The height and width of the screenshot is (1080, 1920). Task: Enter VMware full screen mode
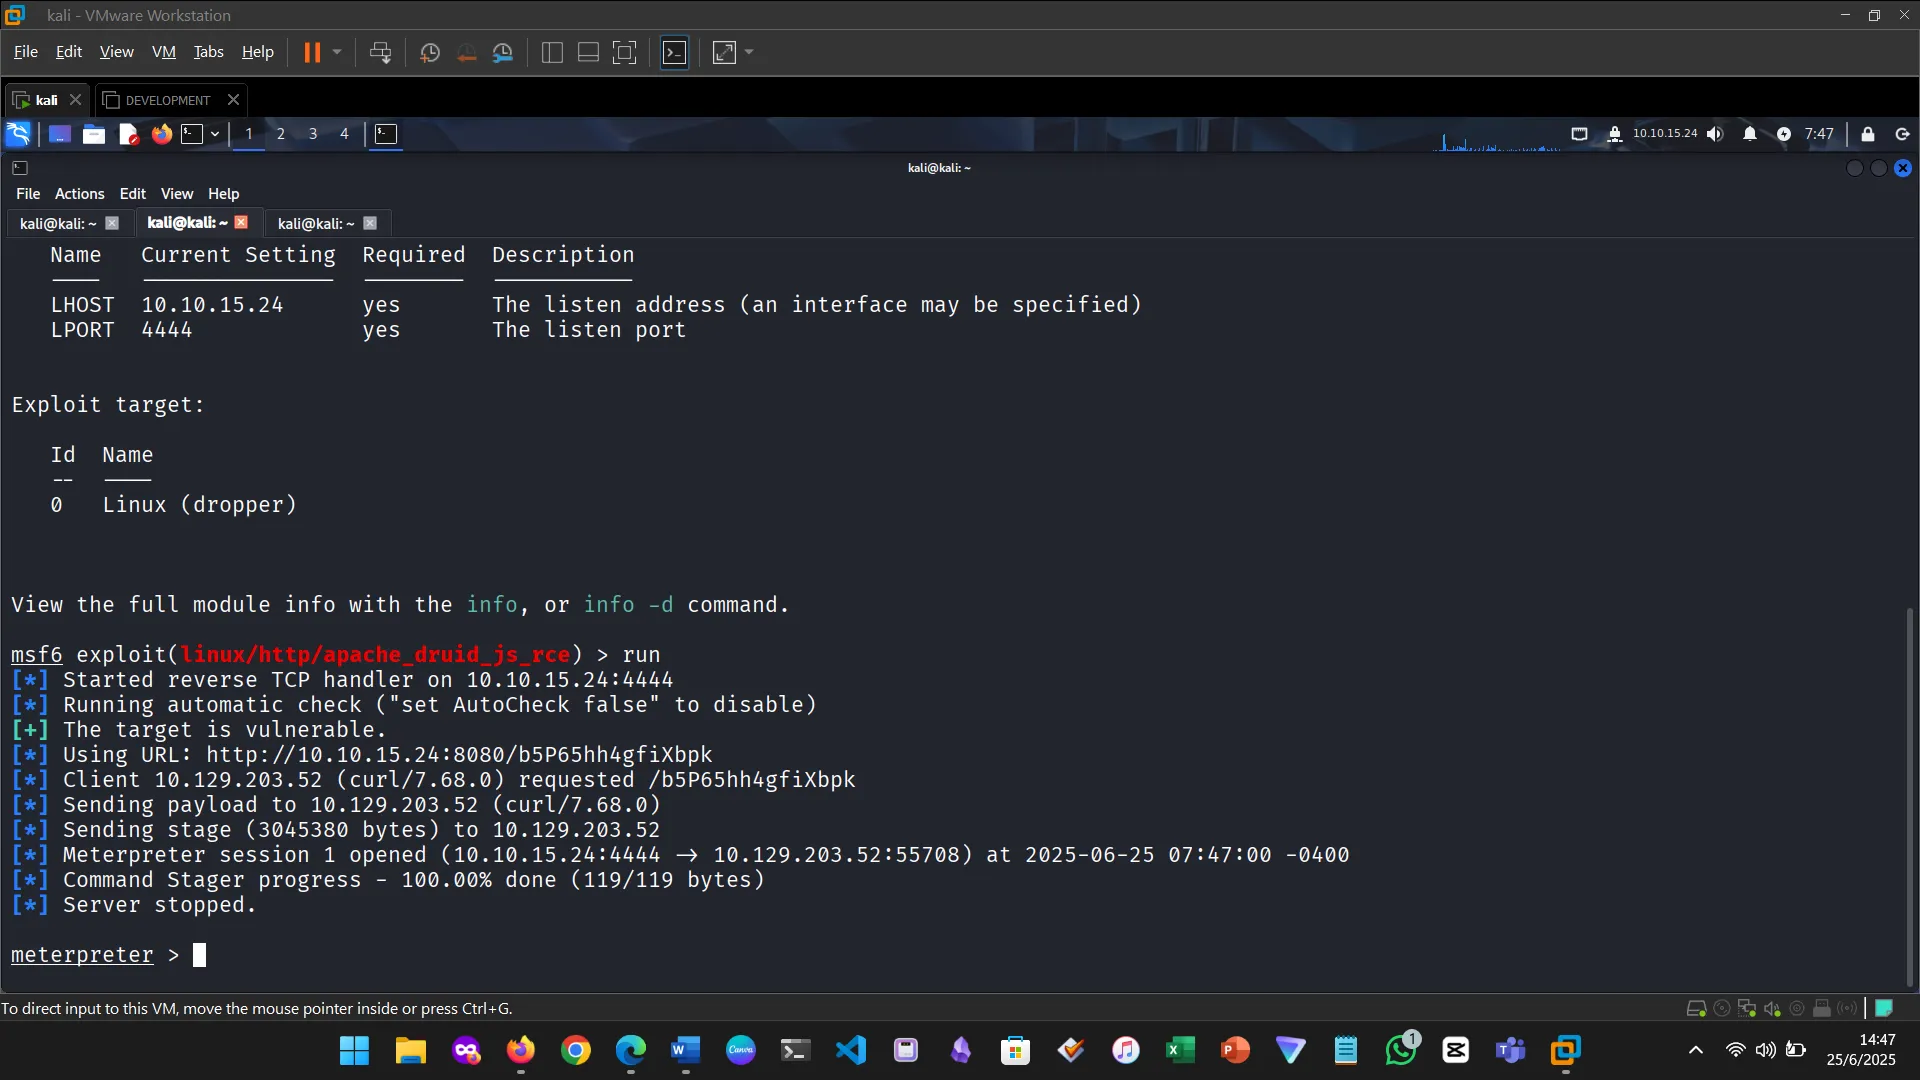coord(624,52)
